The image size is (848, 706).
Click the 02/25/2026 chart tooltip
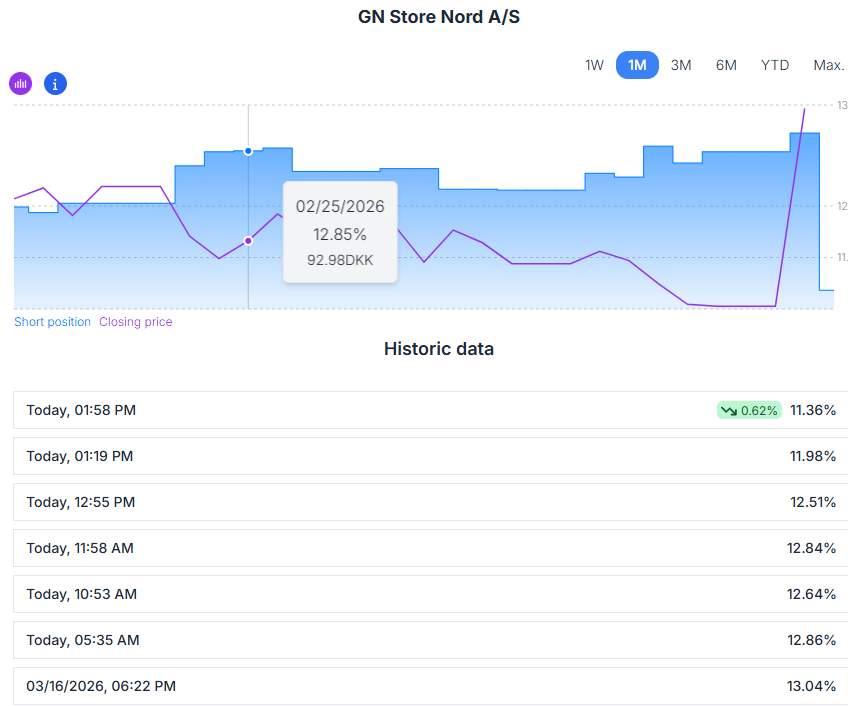pos(340,232)
